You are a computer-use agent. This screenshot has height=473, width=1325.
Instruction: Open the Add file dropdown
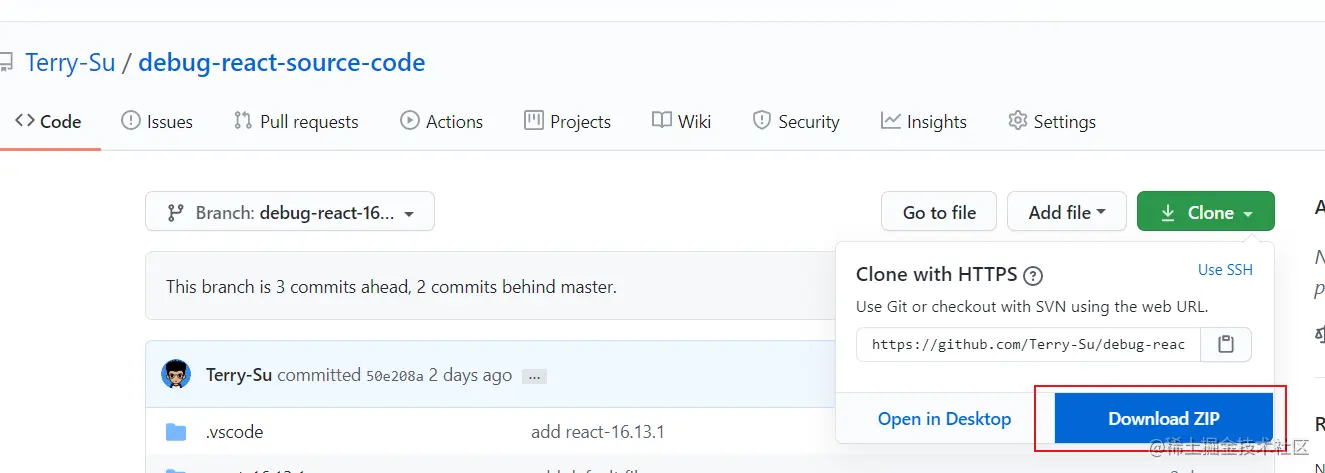pyautogui.click(x=1067, y=212)
